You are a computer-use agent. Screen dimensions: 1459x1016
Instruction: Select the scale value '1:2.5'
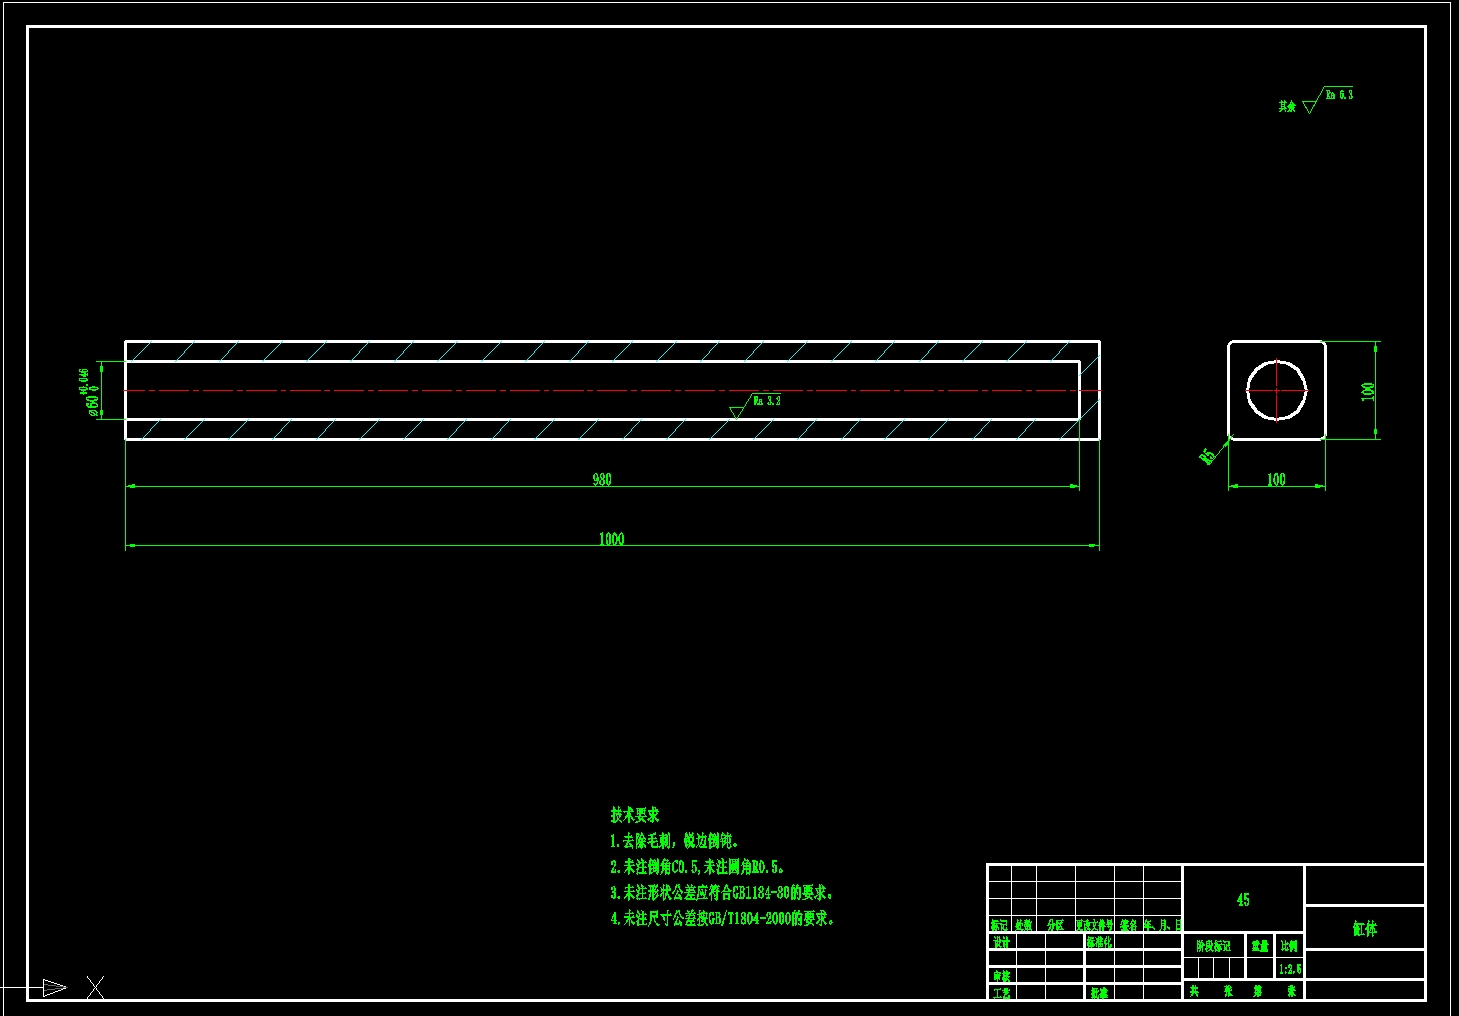pyautogui.click(x=1290, y=969)
